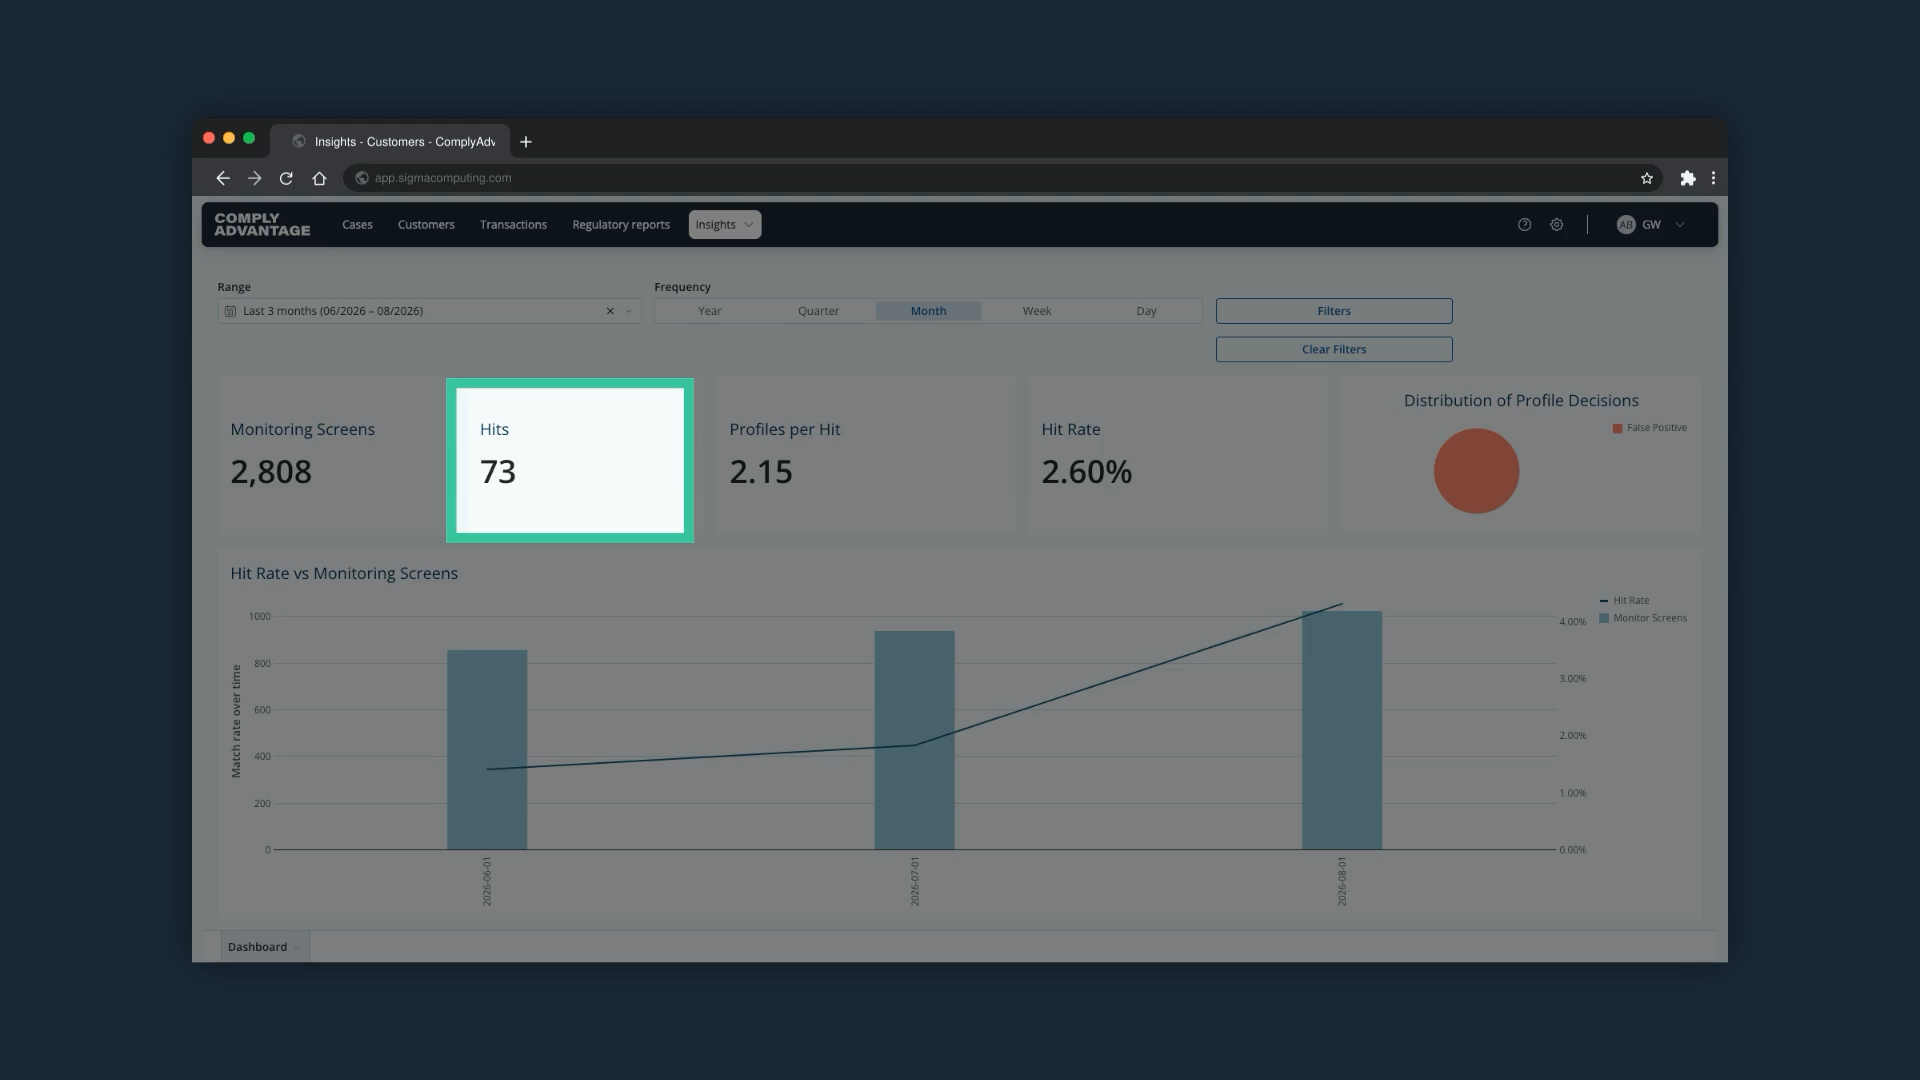Click Hit Rate vs Monitoring Screens title
Image resolution: width=1920 pixels, height=1080 pixels.
344,573
